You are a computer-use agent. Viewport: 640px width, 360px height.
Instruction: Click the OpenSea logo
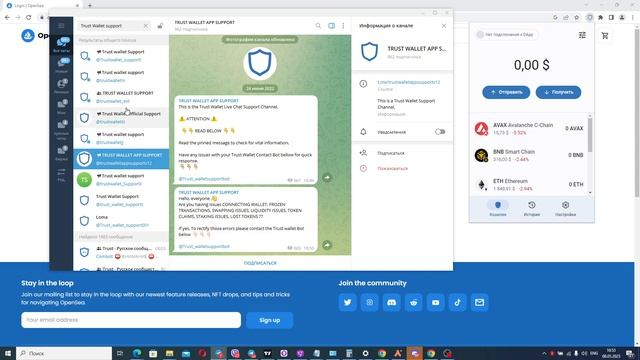(x=28, y=36)
